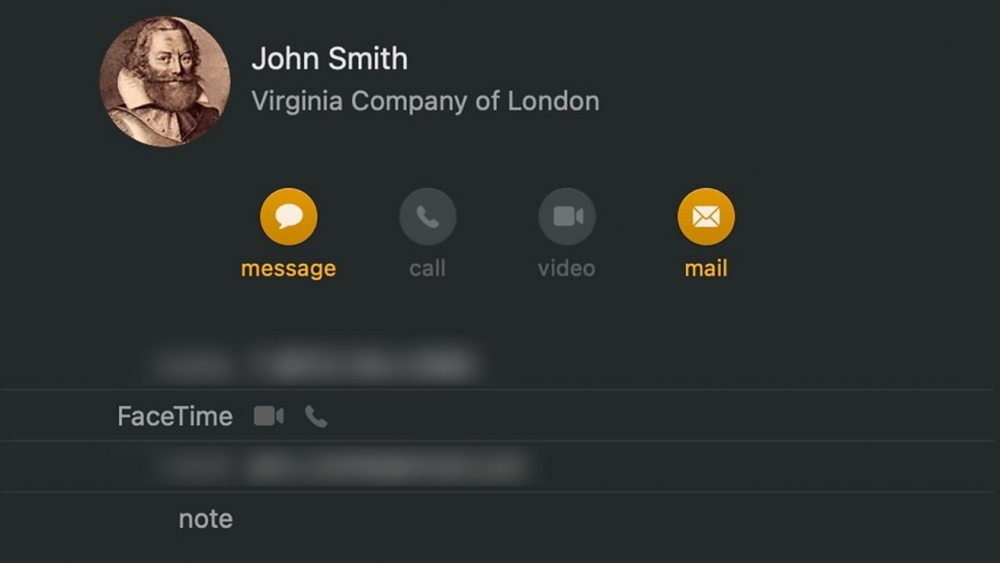Click the blurred label before the email address

click(x=193, y=467)
